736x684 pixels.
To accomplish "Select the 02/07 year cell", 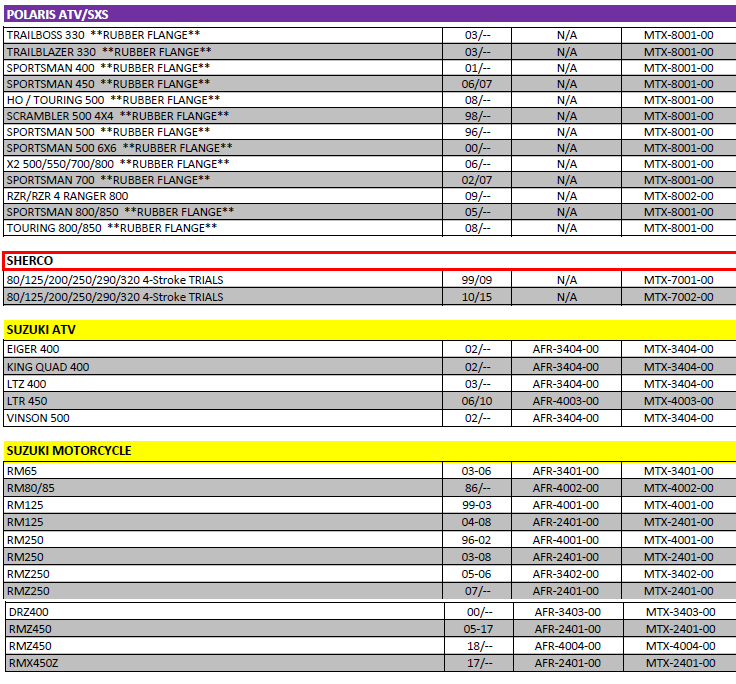I will click(x=477, y=180).
